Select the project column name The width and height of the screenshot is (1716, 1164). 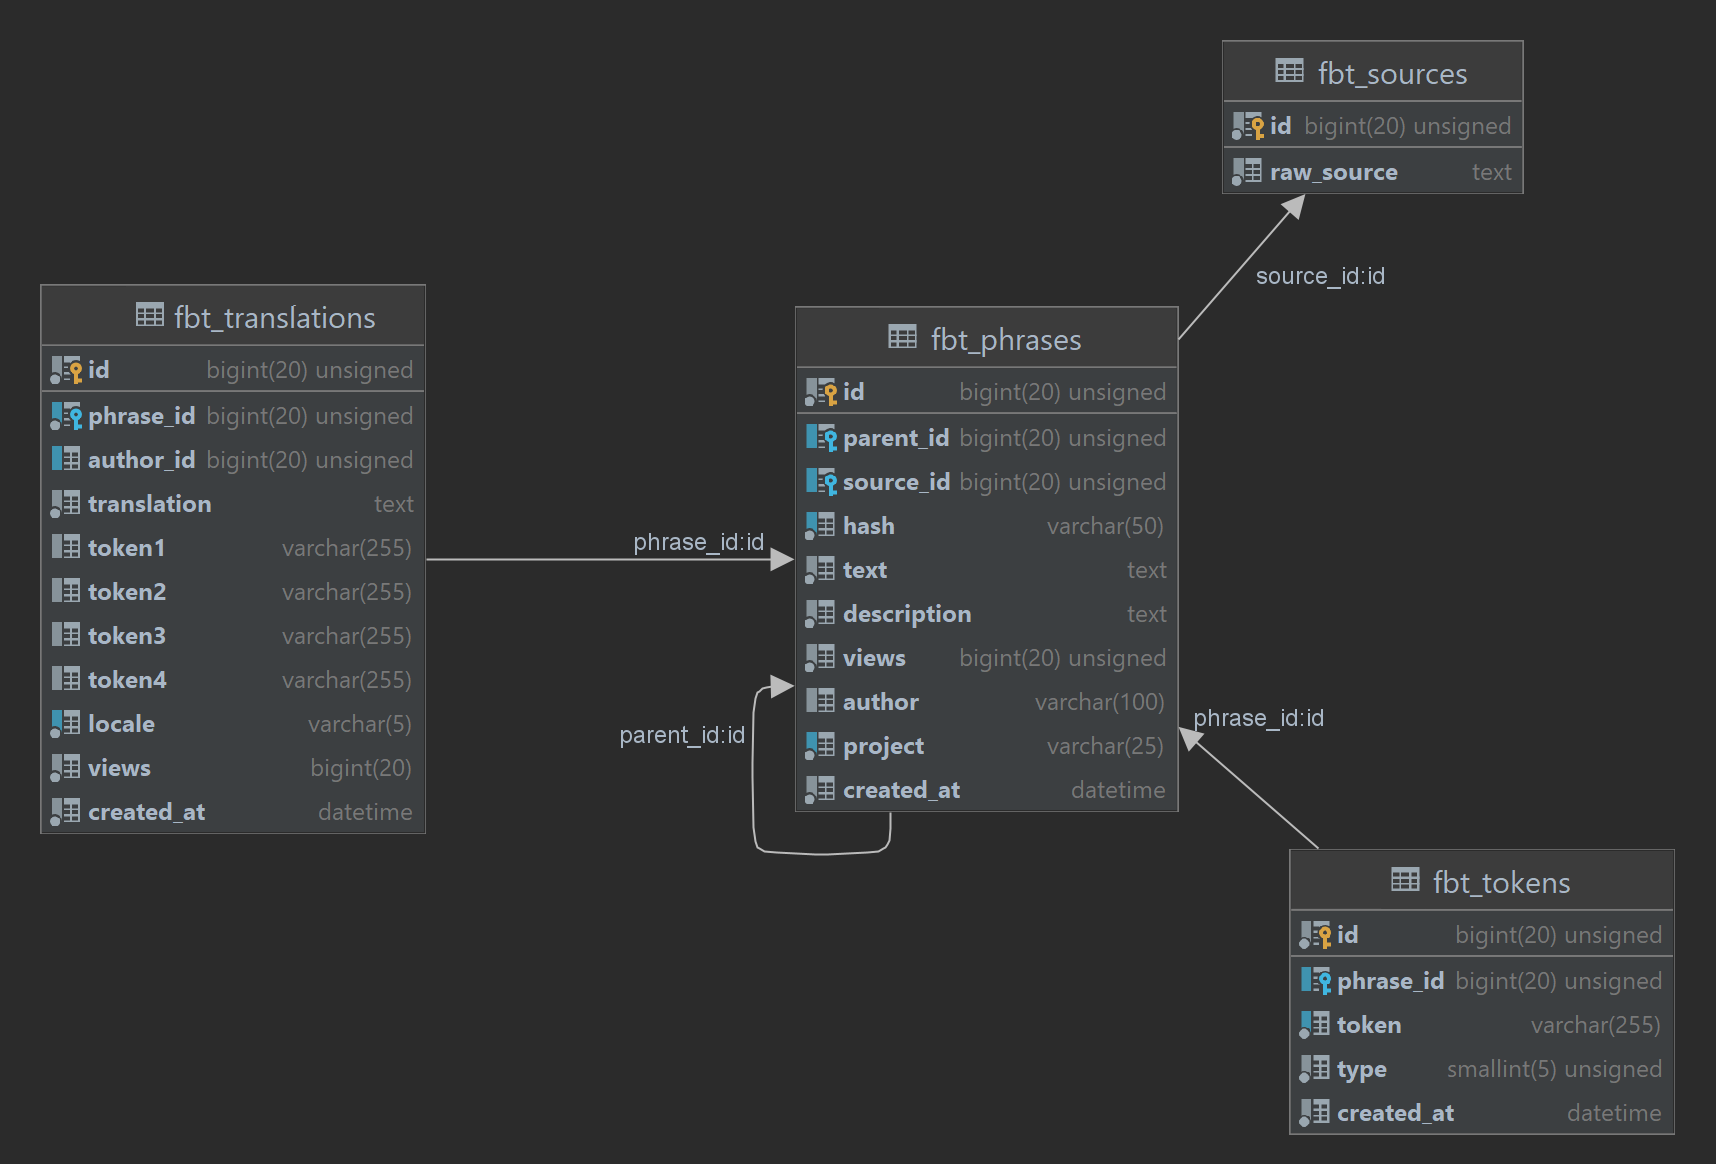pyautogui.click(x=883, y=747)
